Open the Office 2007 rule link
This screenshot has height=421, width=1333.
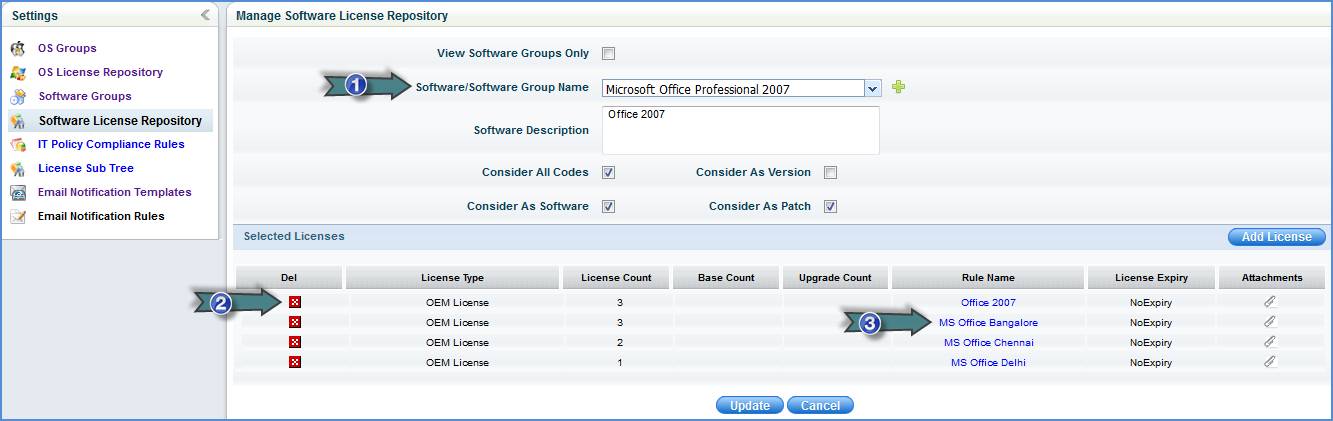[x=988, y=302]
